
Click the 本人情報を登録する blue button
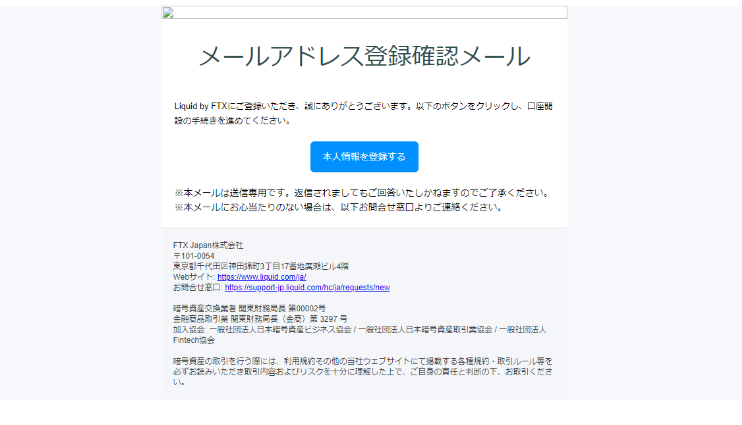click(364, 157)
